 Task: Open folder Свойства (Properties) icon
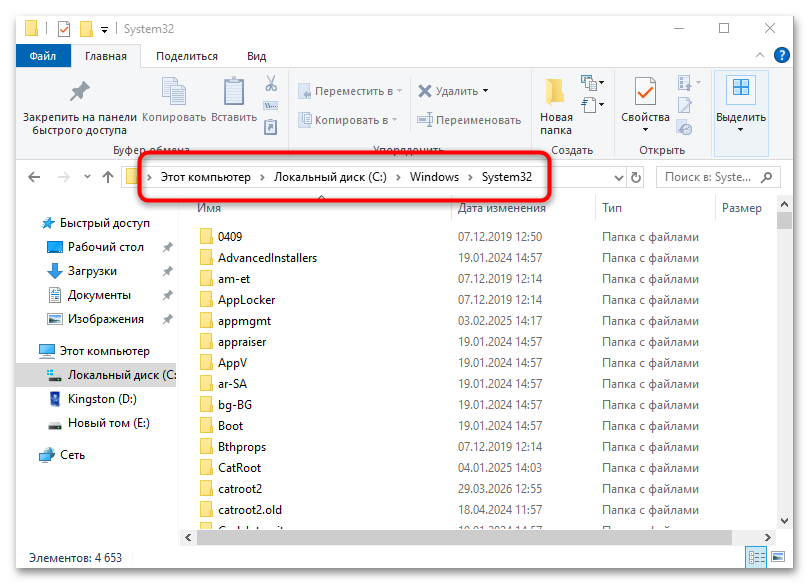click(645, 92)
